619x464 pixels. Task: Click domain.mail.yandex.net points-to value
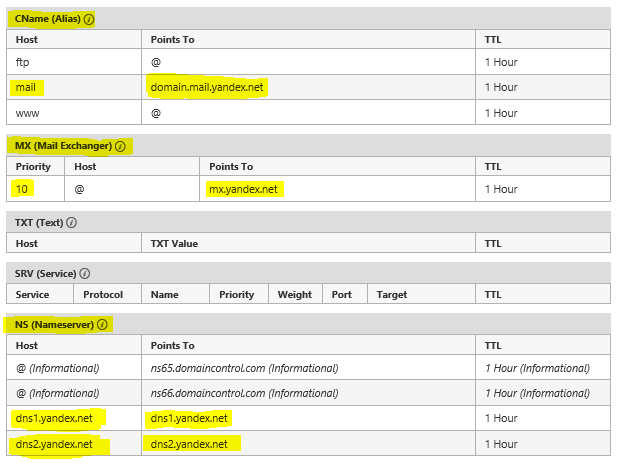coord(207,87)
